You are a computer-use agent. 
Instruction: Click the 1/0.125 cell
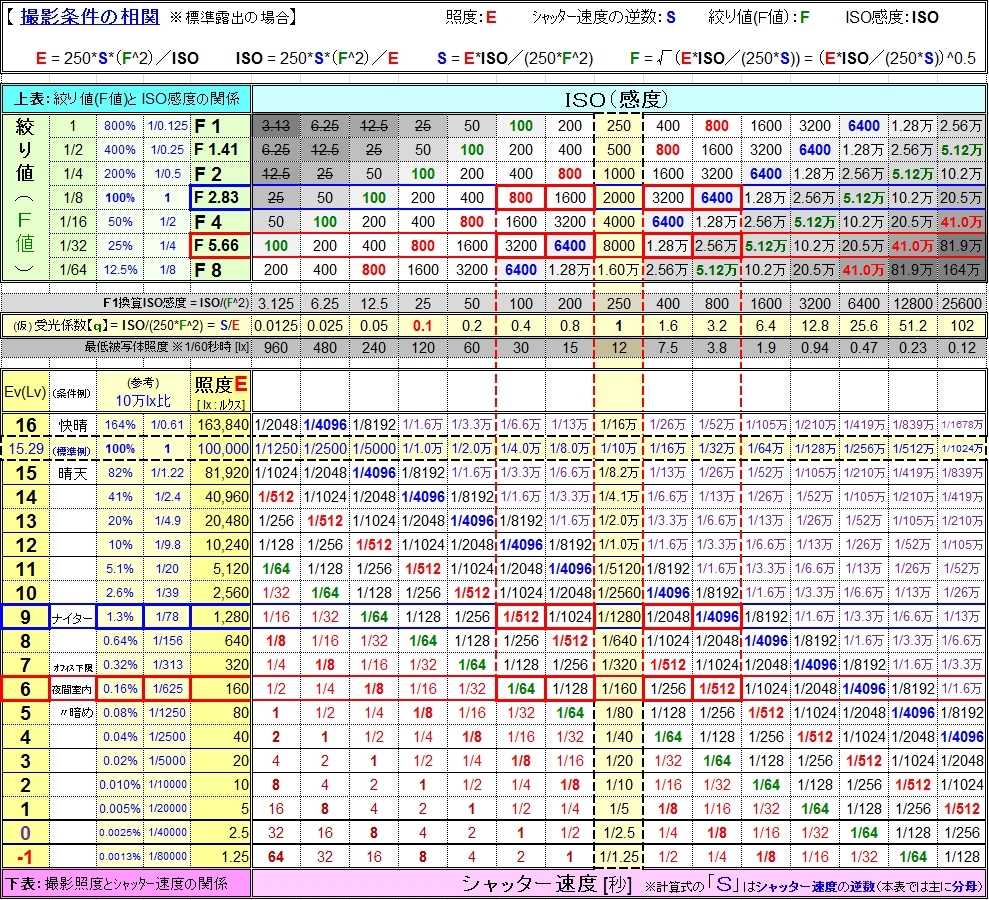pos(167,126)
